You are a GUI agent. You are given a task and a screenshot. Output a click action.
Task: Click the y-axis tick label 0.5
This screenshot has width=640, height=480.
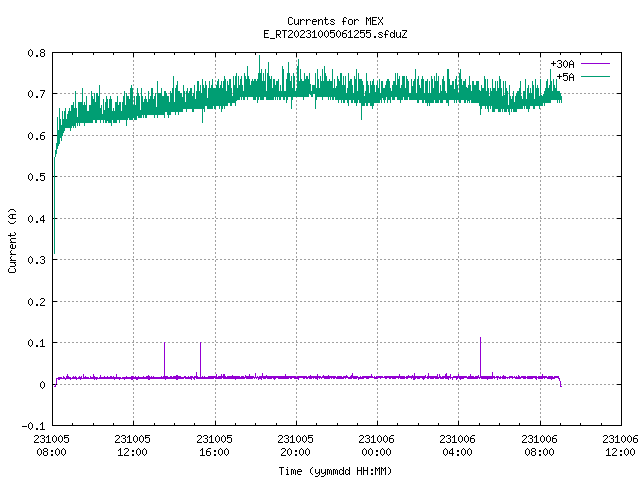[x=36, y=177]
